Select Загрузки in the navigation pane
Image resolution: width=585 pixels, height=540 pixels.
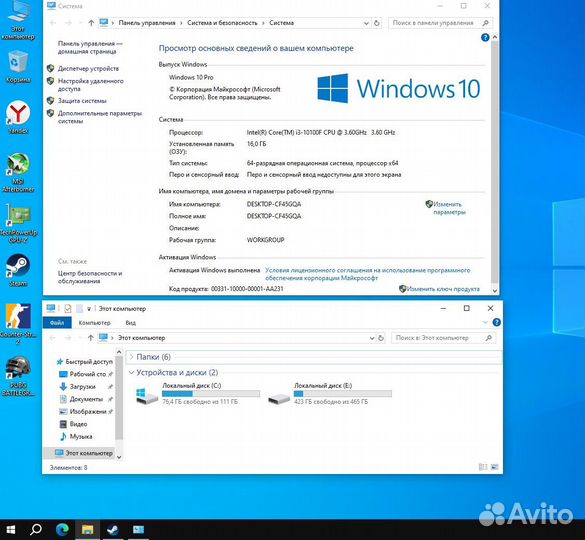[82, 387]
